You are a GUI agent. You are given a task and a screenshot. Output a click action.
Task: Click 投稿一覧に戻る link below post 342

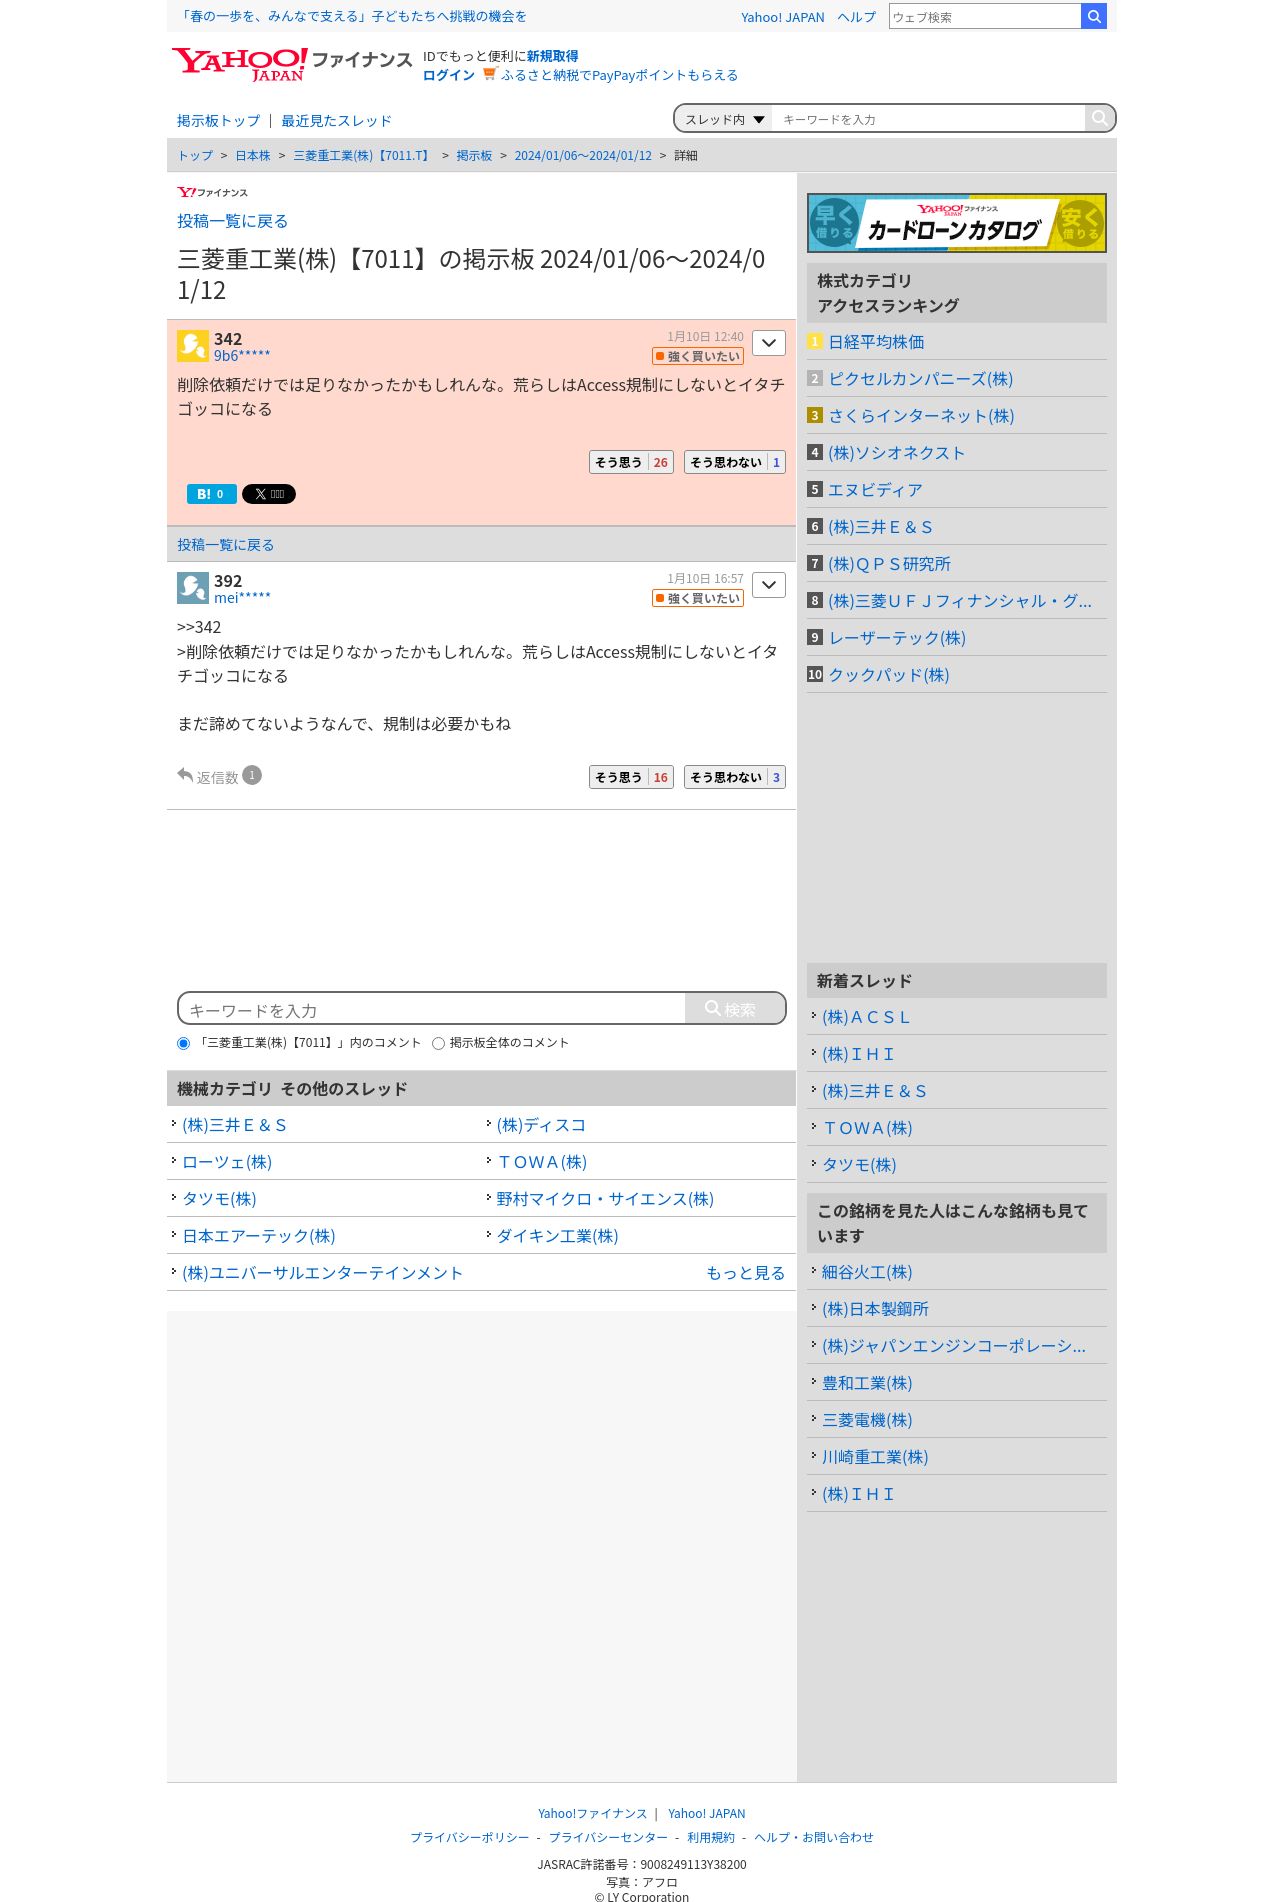(225, 545)
